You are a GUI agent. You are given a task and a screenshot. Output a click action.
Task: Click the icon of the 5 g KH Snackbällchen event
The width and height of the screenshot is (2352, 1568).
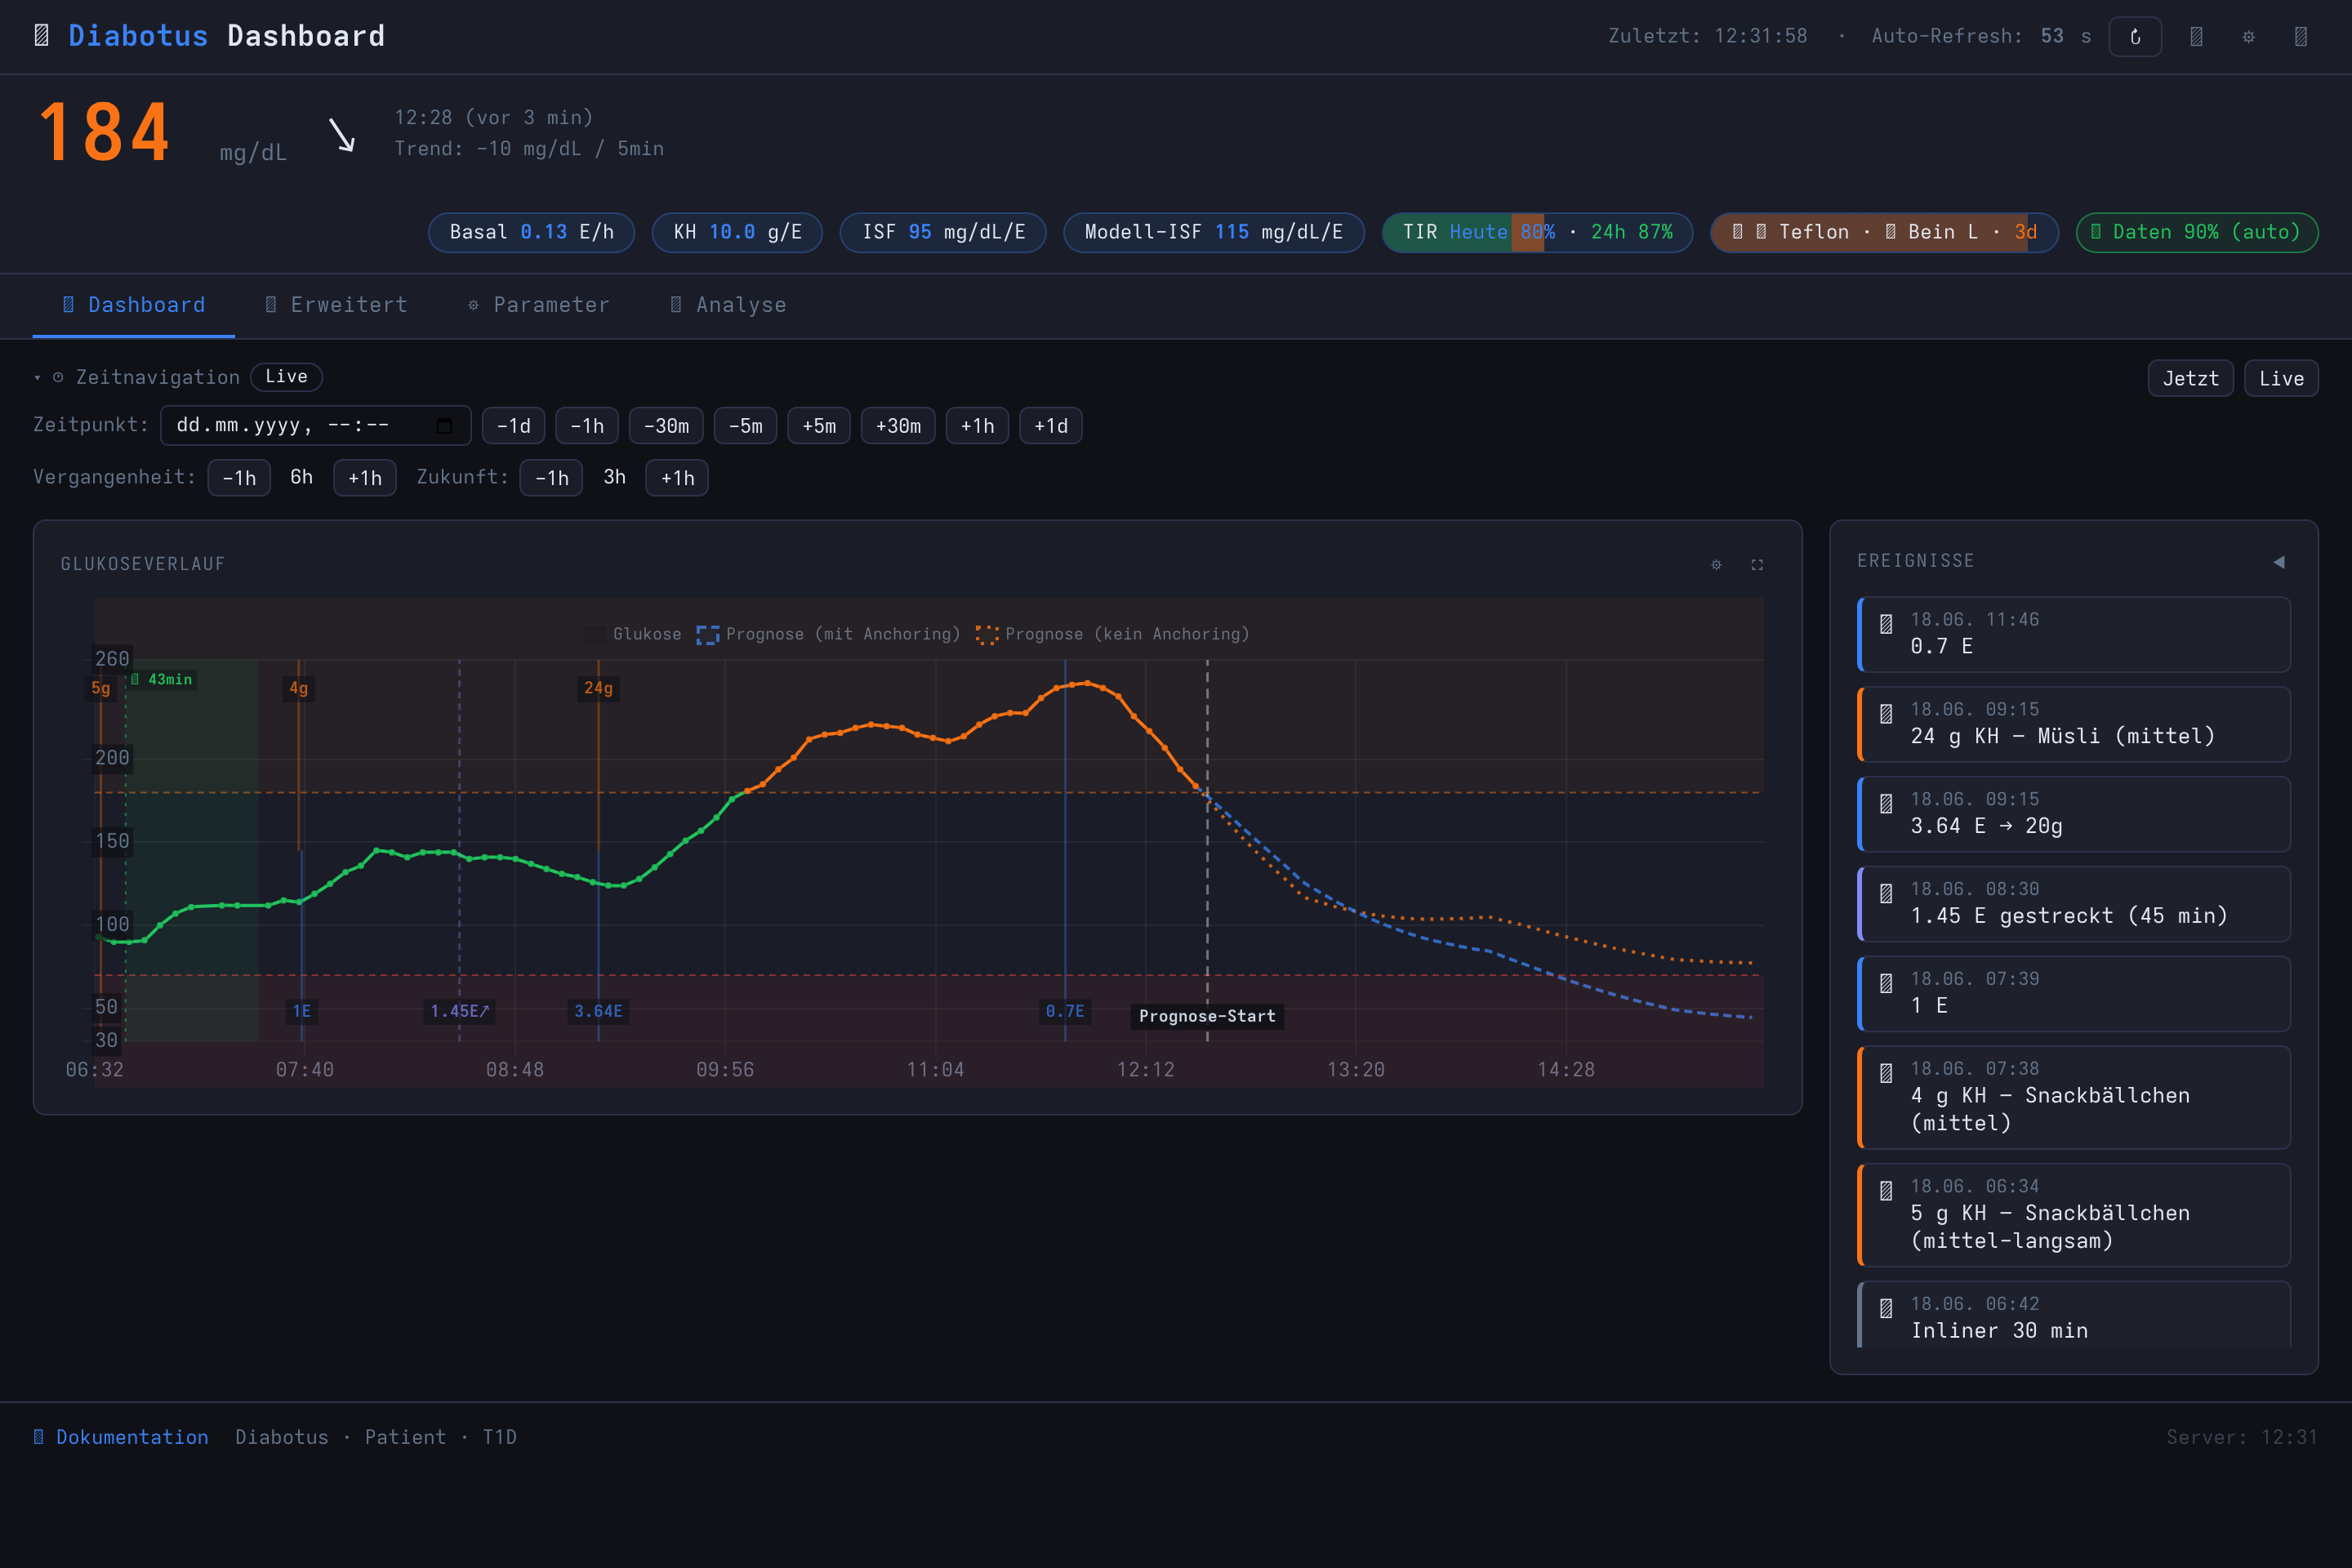1886,1191
